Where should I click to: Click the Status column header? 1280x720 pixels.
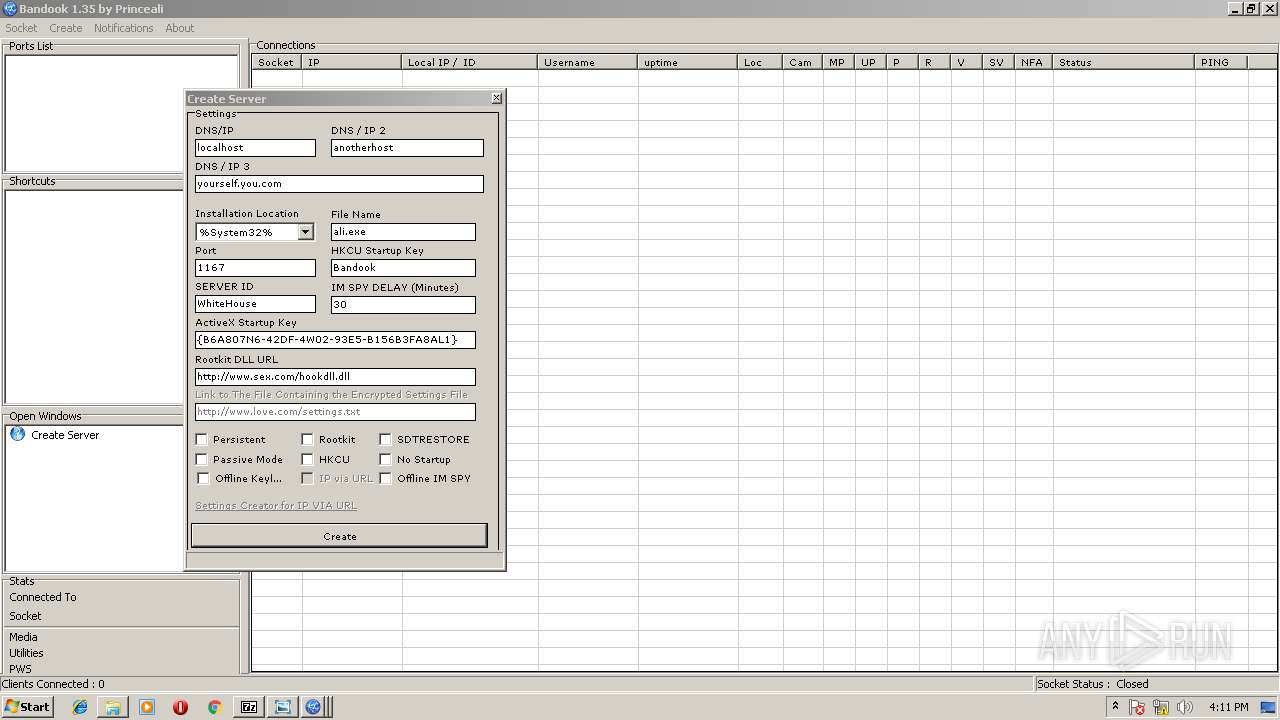(1124, 62)
